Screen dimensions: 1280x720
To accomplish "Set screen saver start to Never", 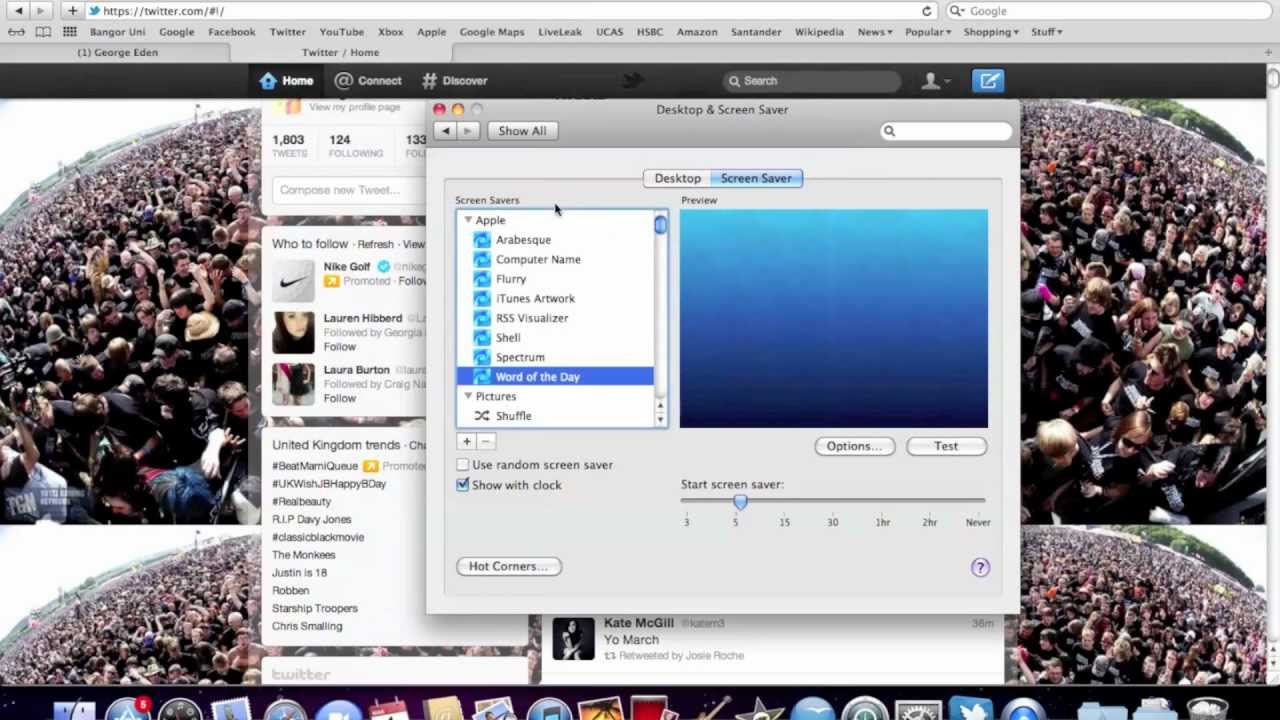I will [978, 522].
